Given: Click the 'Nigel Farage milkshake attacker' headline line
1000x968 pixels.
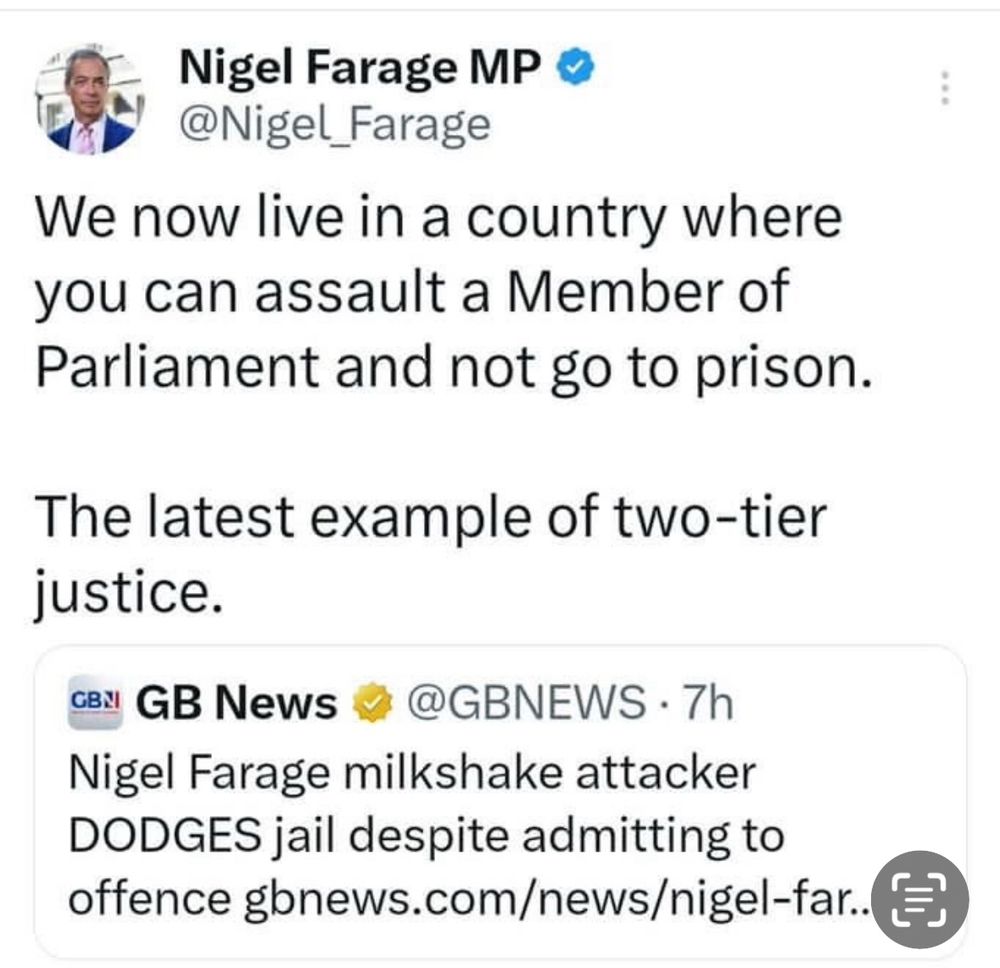Looking at the screenshot, I should pyautogui.click(x=411, y=776).
